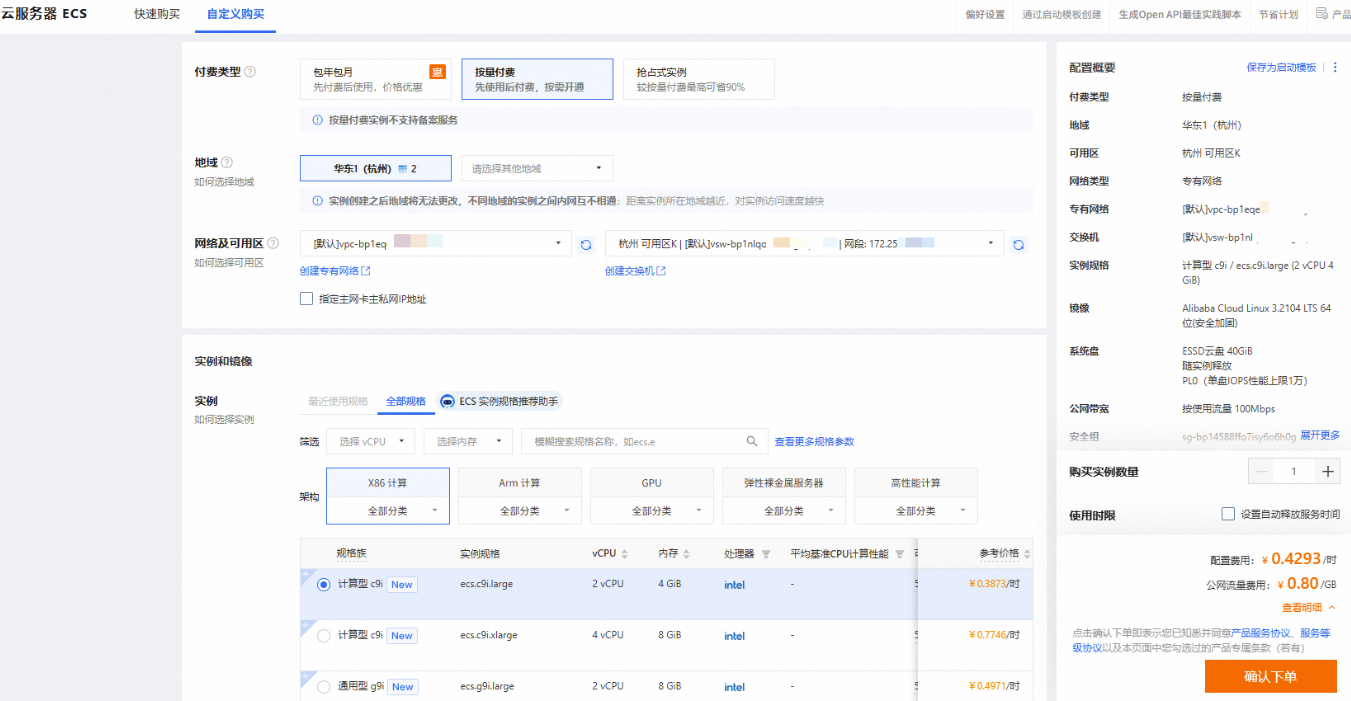This screenshot has height=701, width=1351.
Task: Open the 查看更多规格参数 link
Action: (814, 441)
